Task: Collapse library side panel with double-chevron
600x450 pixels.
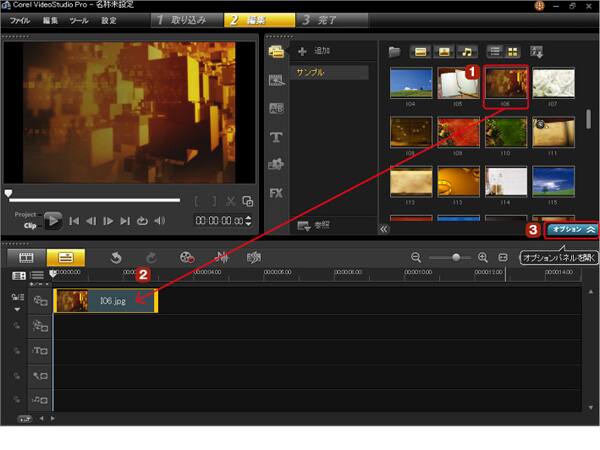Action: pos(384,229)
